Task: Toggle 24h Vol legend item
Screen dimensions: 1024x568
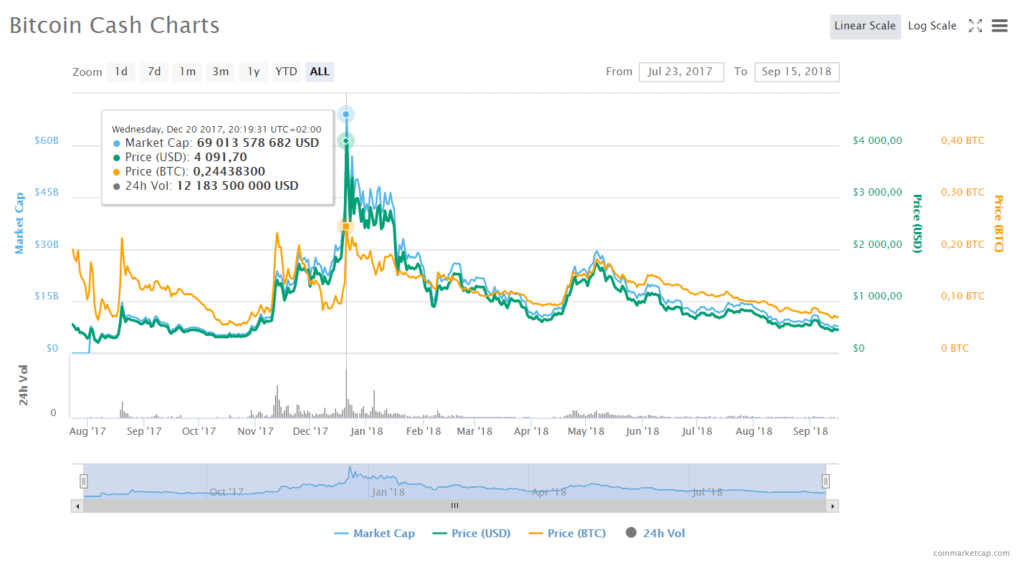Action: click(x=655, y=534)
